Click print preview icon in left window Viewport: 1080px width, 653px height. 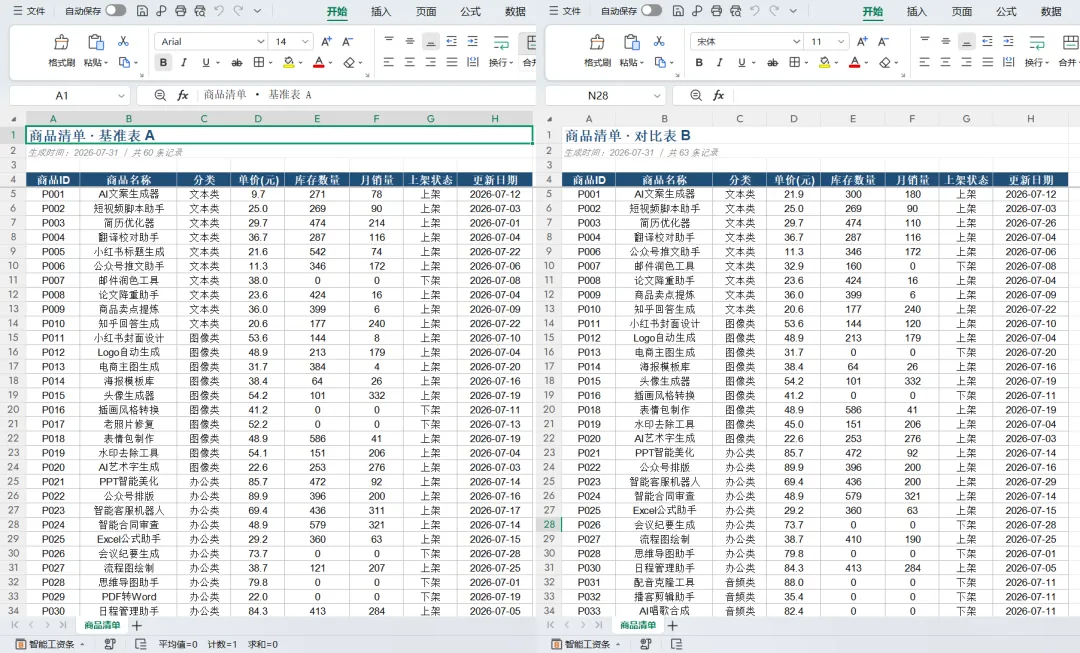[x=200, y=10]
